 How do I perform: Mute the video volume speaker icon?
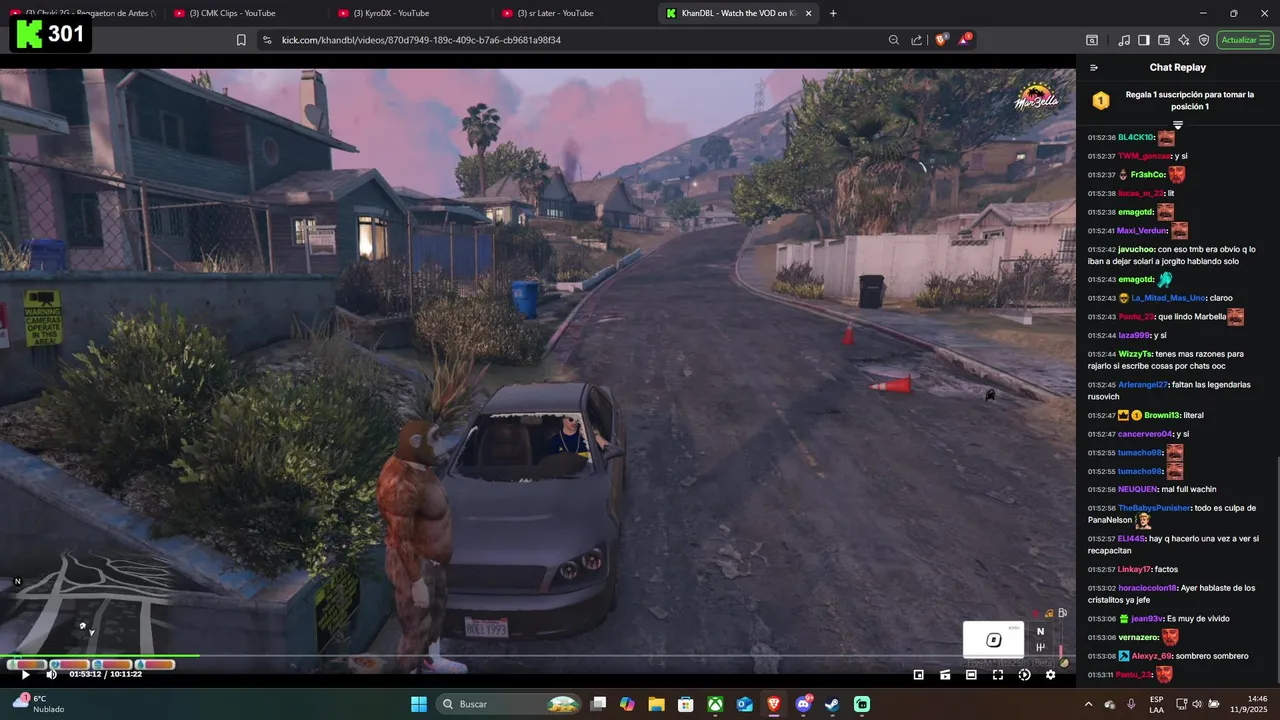51,674
